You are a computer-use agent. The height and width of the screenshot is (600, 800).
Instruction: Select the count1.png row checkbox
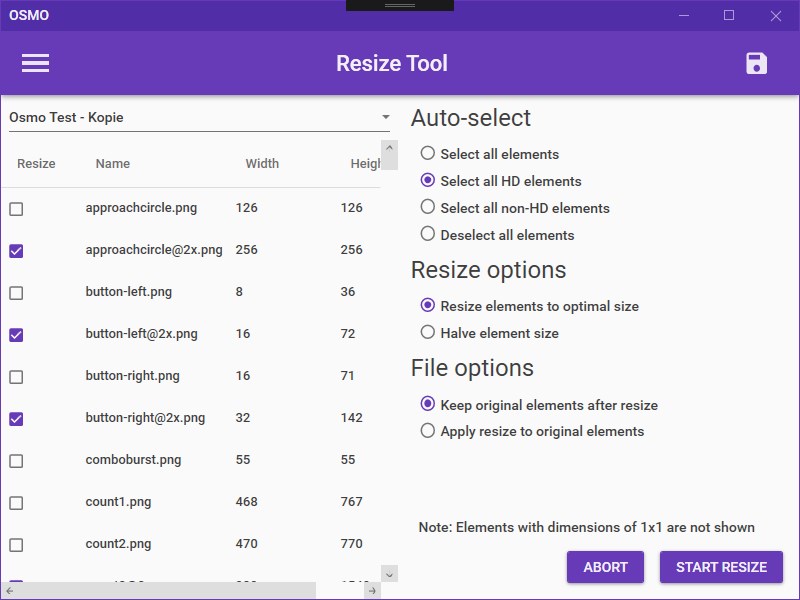pyautogui.click(x=16, y=503)
